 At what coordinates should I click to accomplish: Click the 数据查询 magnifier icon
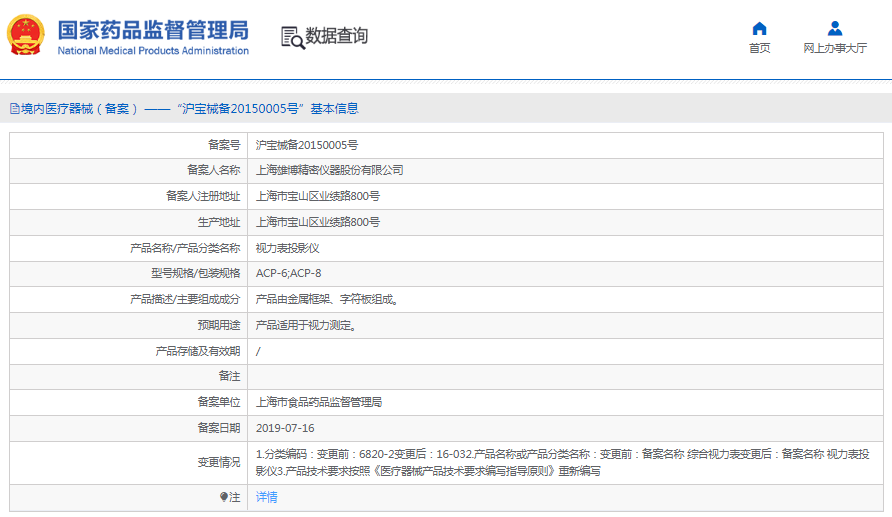pyautogui.click(x=292, y=37)
